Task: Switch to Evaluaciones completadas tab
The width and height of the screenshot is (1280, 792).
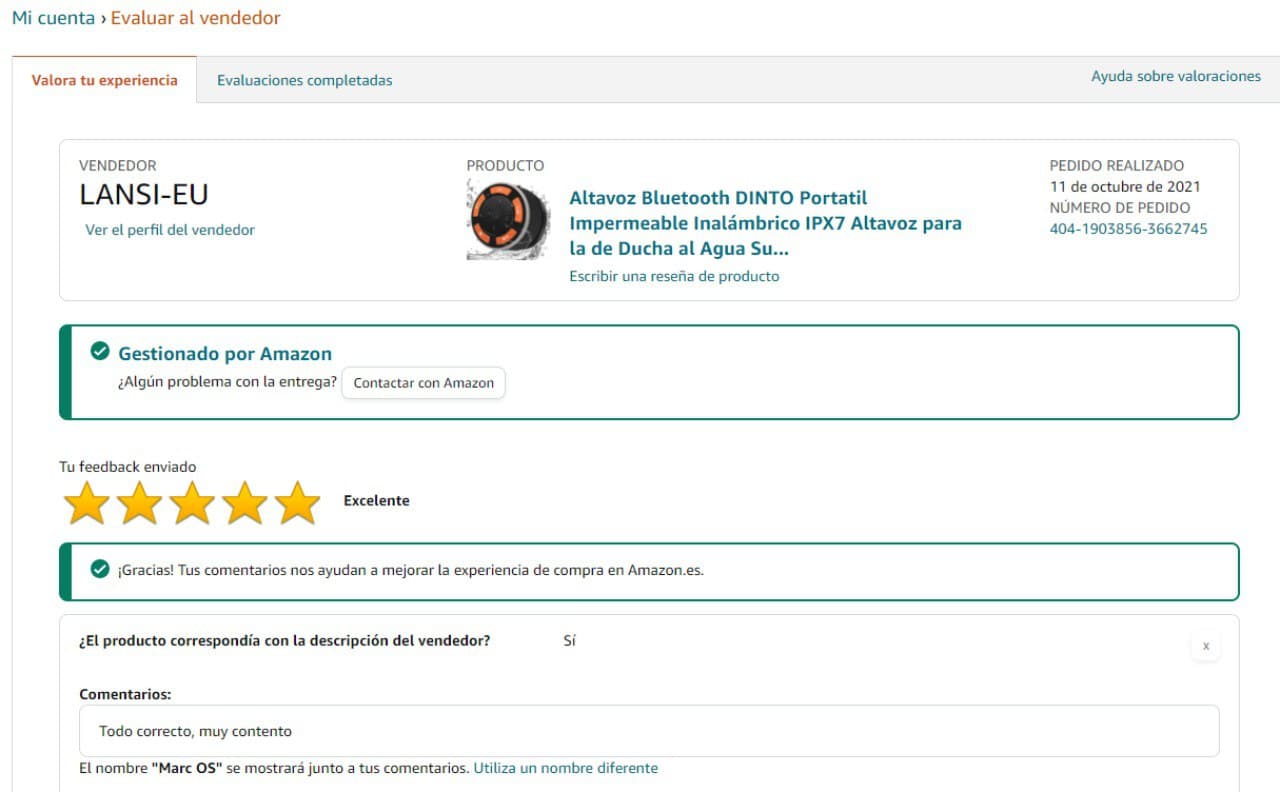Action: (x=305, y=80)
